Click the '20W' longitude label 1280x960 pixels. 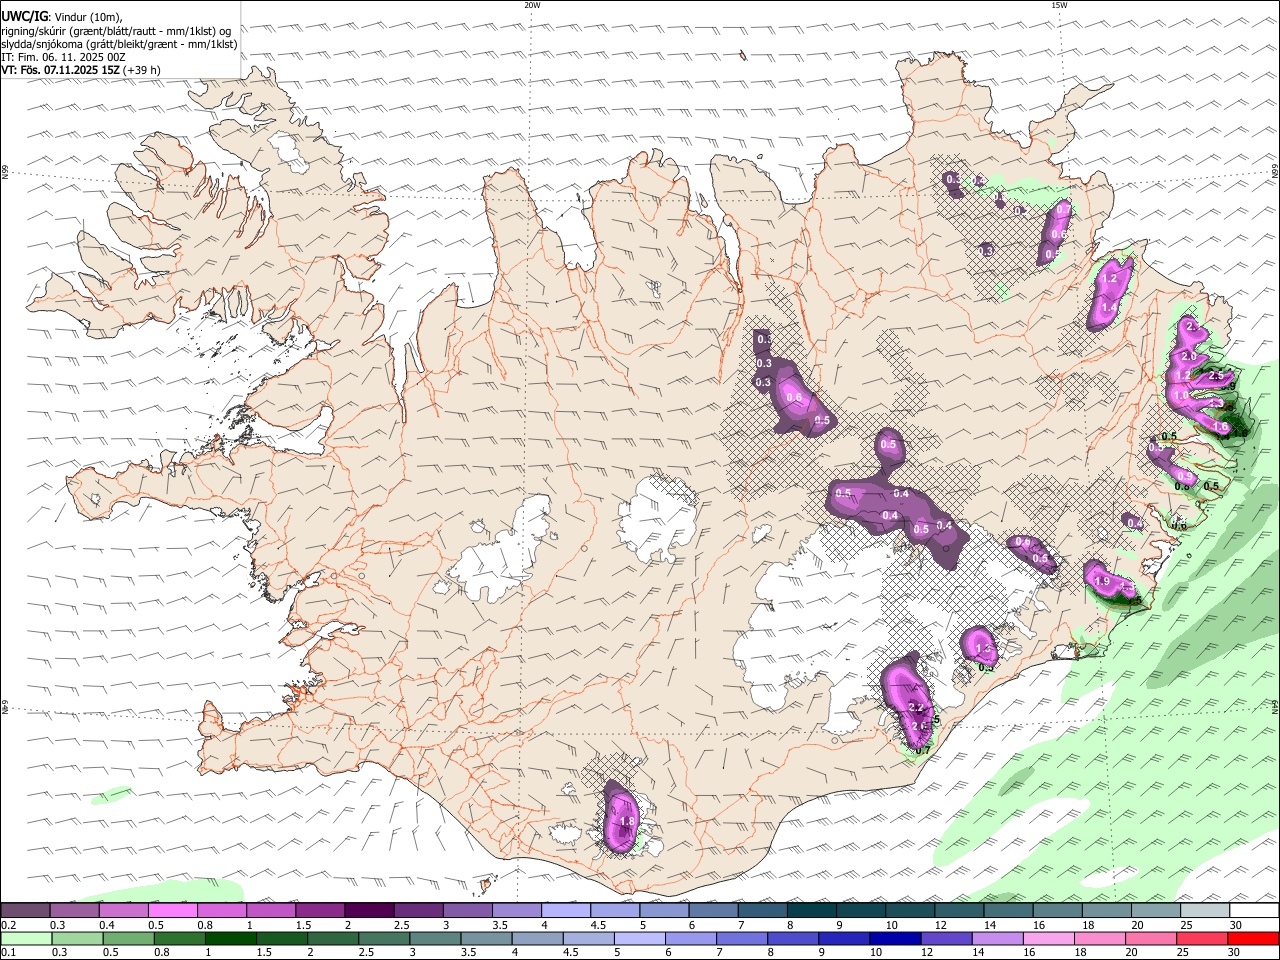[532, 5]
